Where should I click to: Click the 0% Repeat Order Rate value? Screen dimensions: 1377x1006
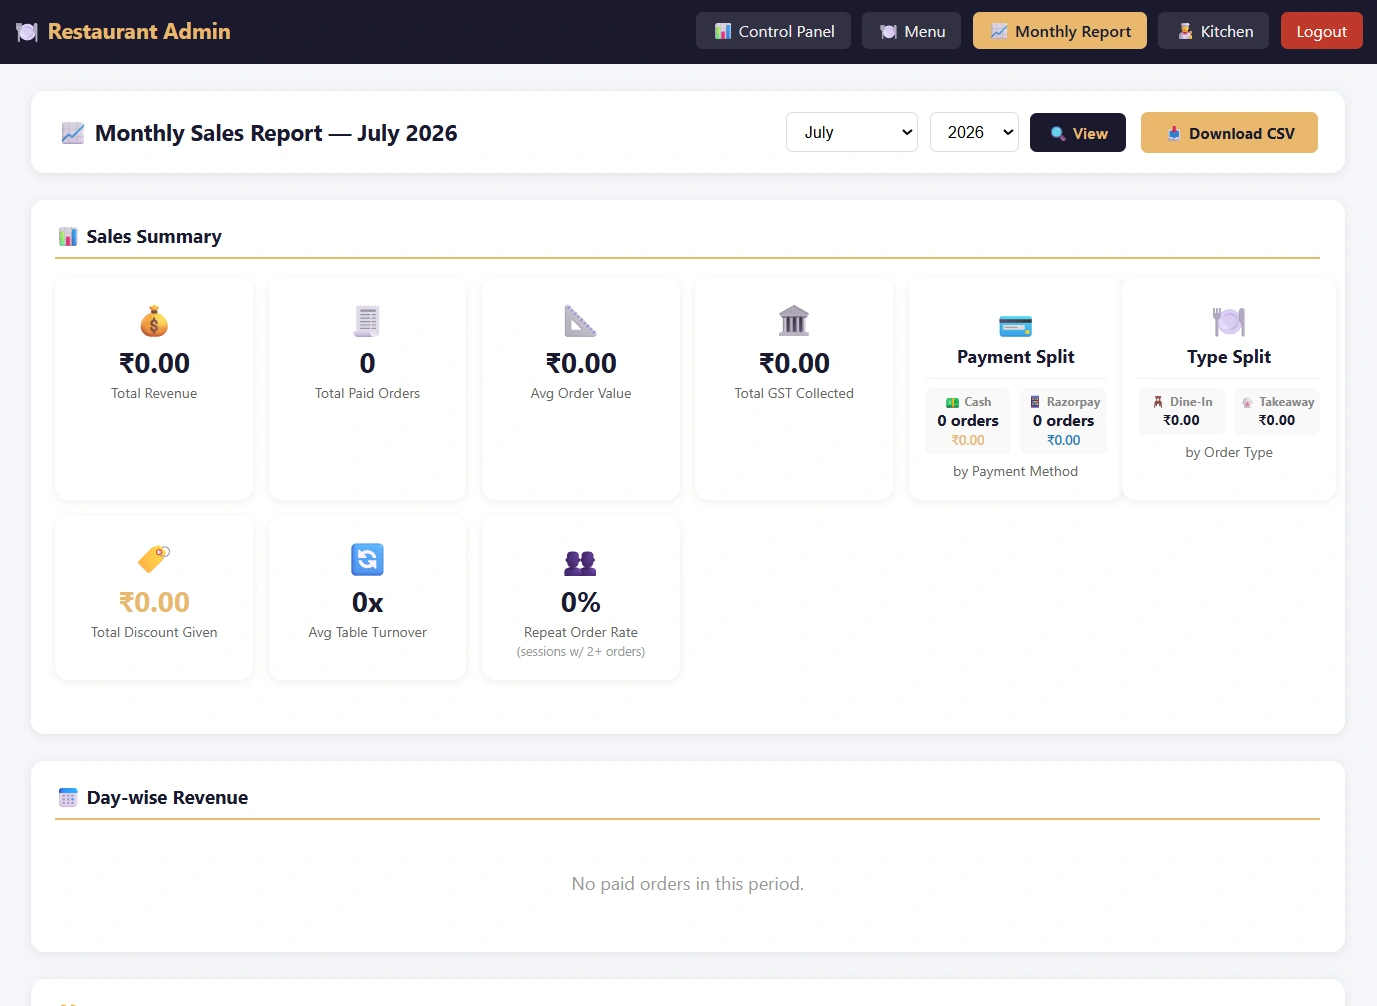click(581, 602)
